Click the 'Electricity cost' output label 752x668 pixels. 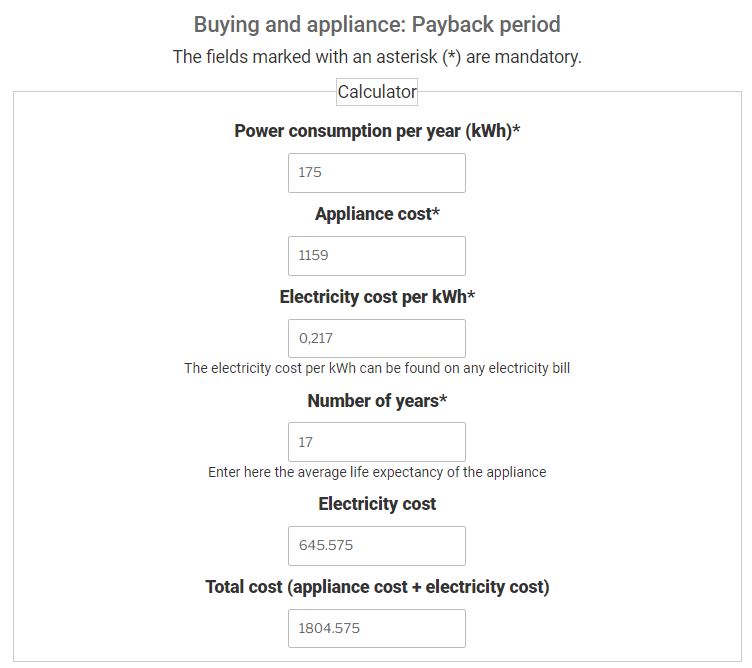(x=377, y=504)
